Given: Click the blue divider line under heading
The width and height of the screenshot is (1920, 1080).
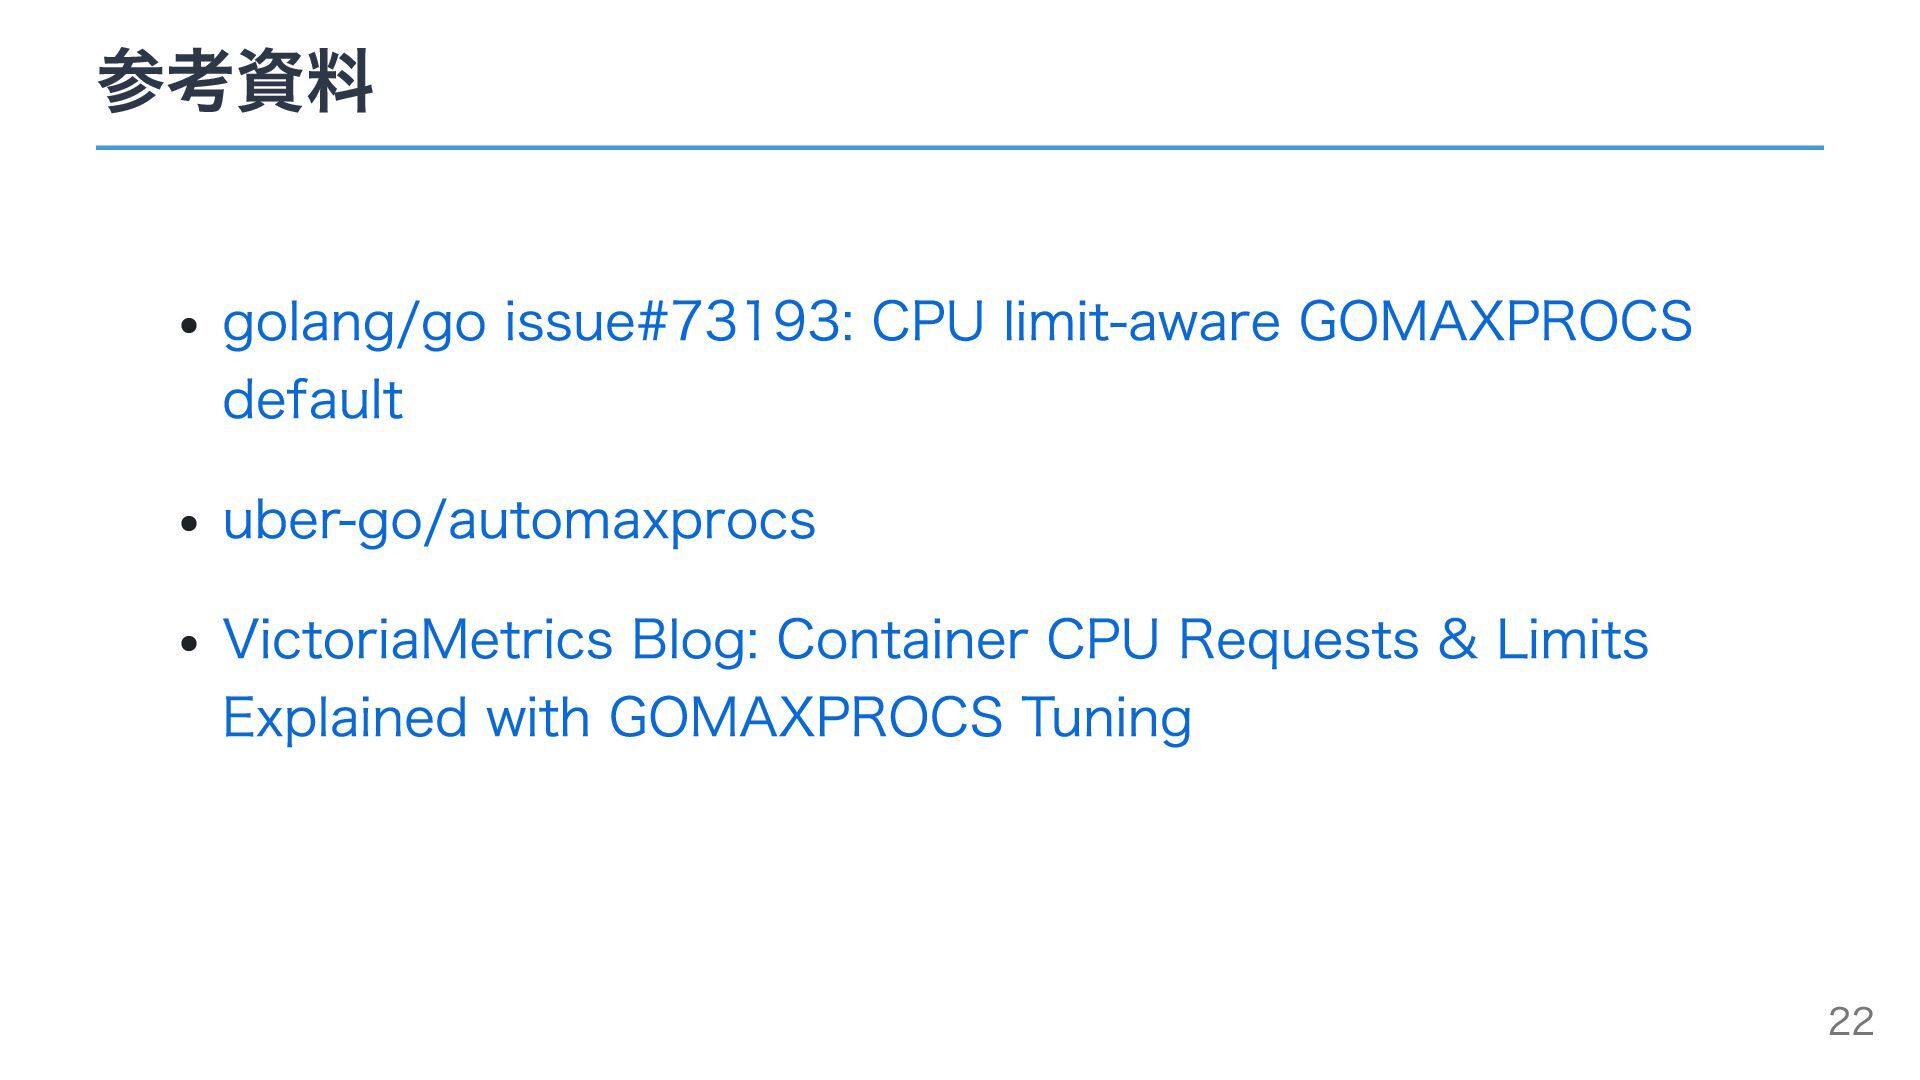Looking at the screenshot, I should coord(960,148).
